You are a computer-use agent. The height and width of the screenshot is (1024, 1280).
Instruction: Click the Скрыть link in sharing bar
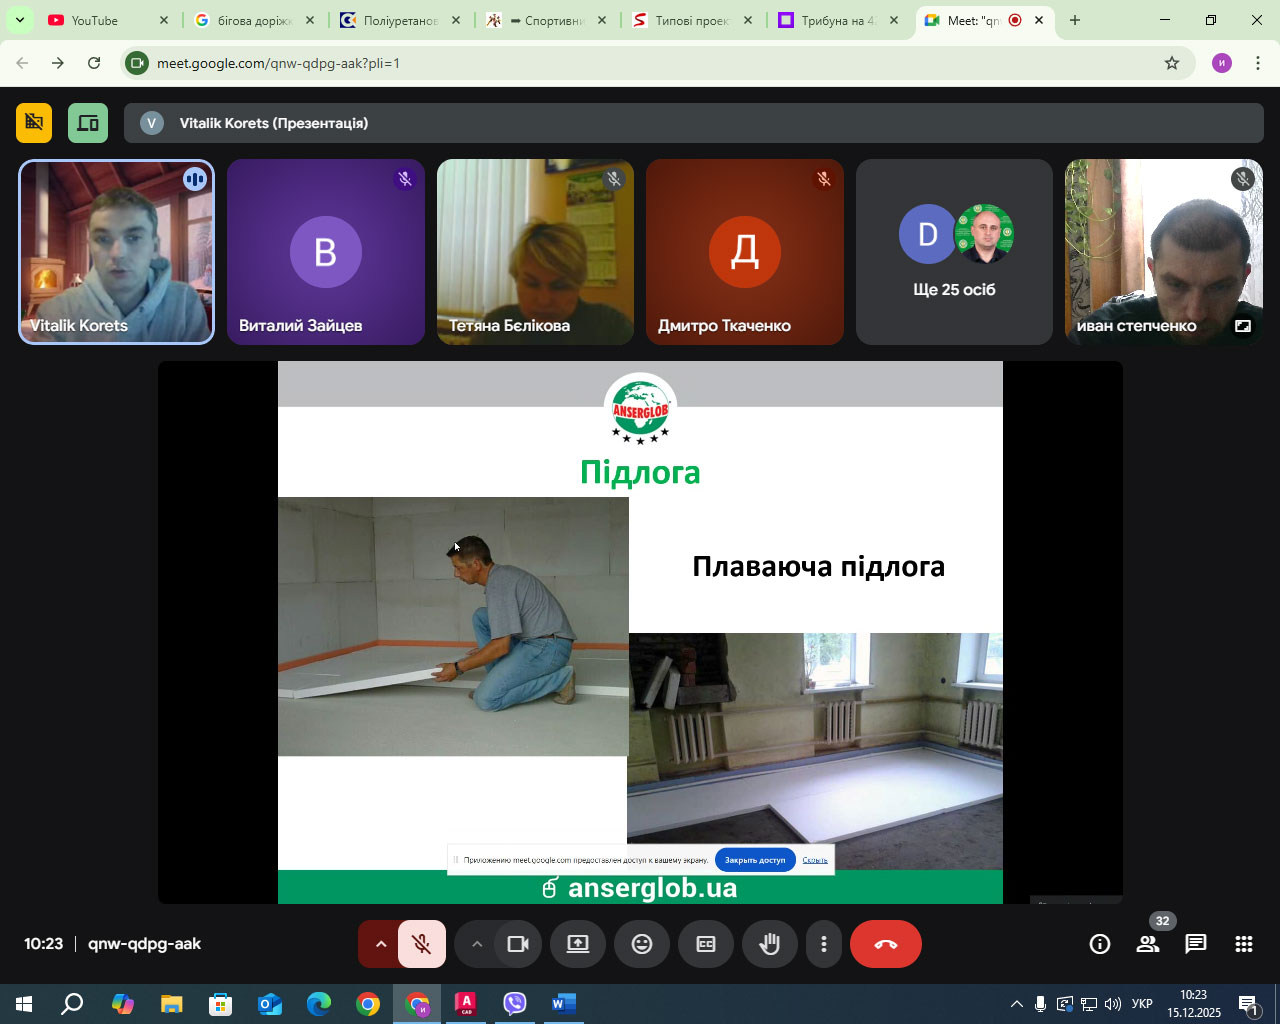(x=815, y=860)
